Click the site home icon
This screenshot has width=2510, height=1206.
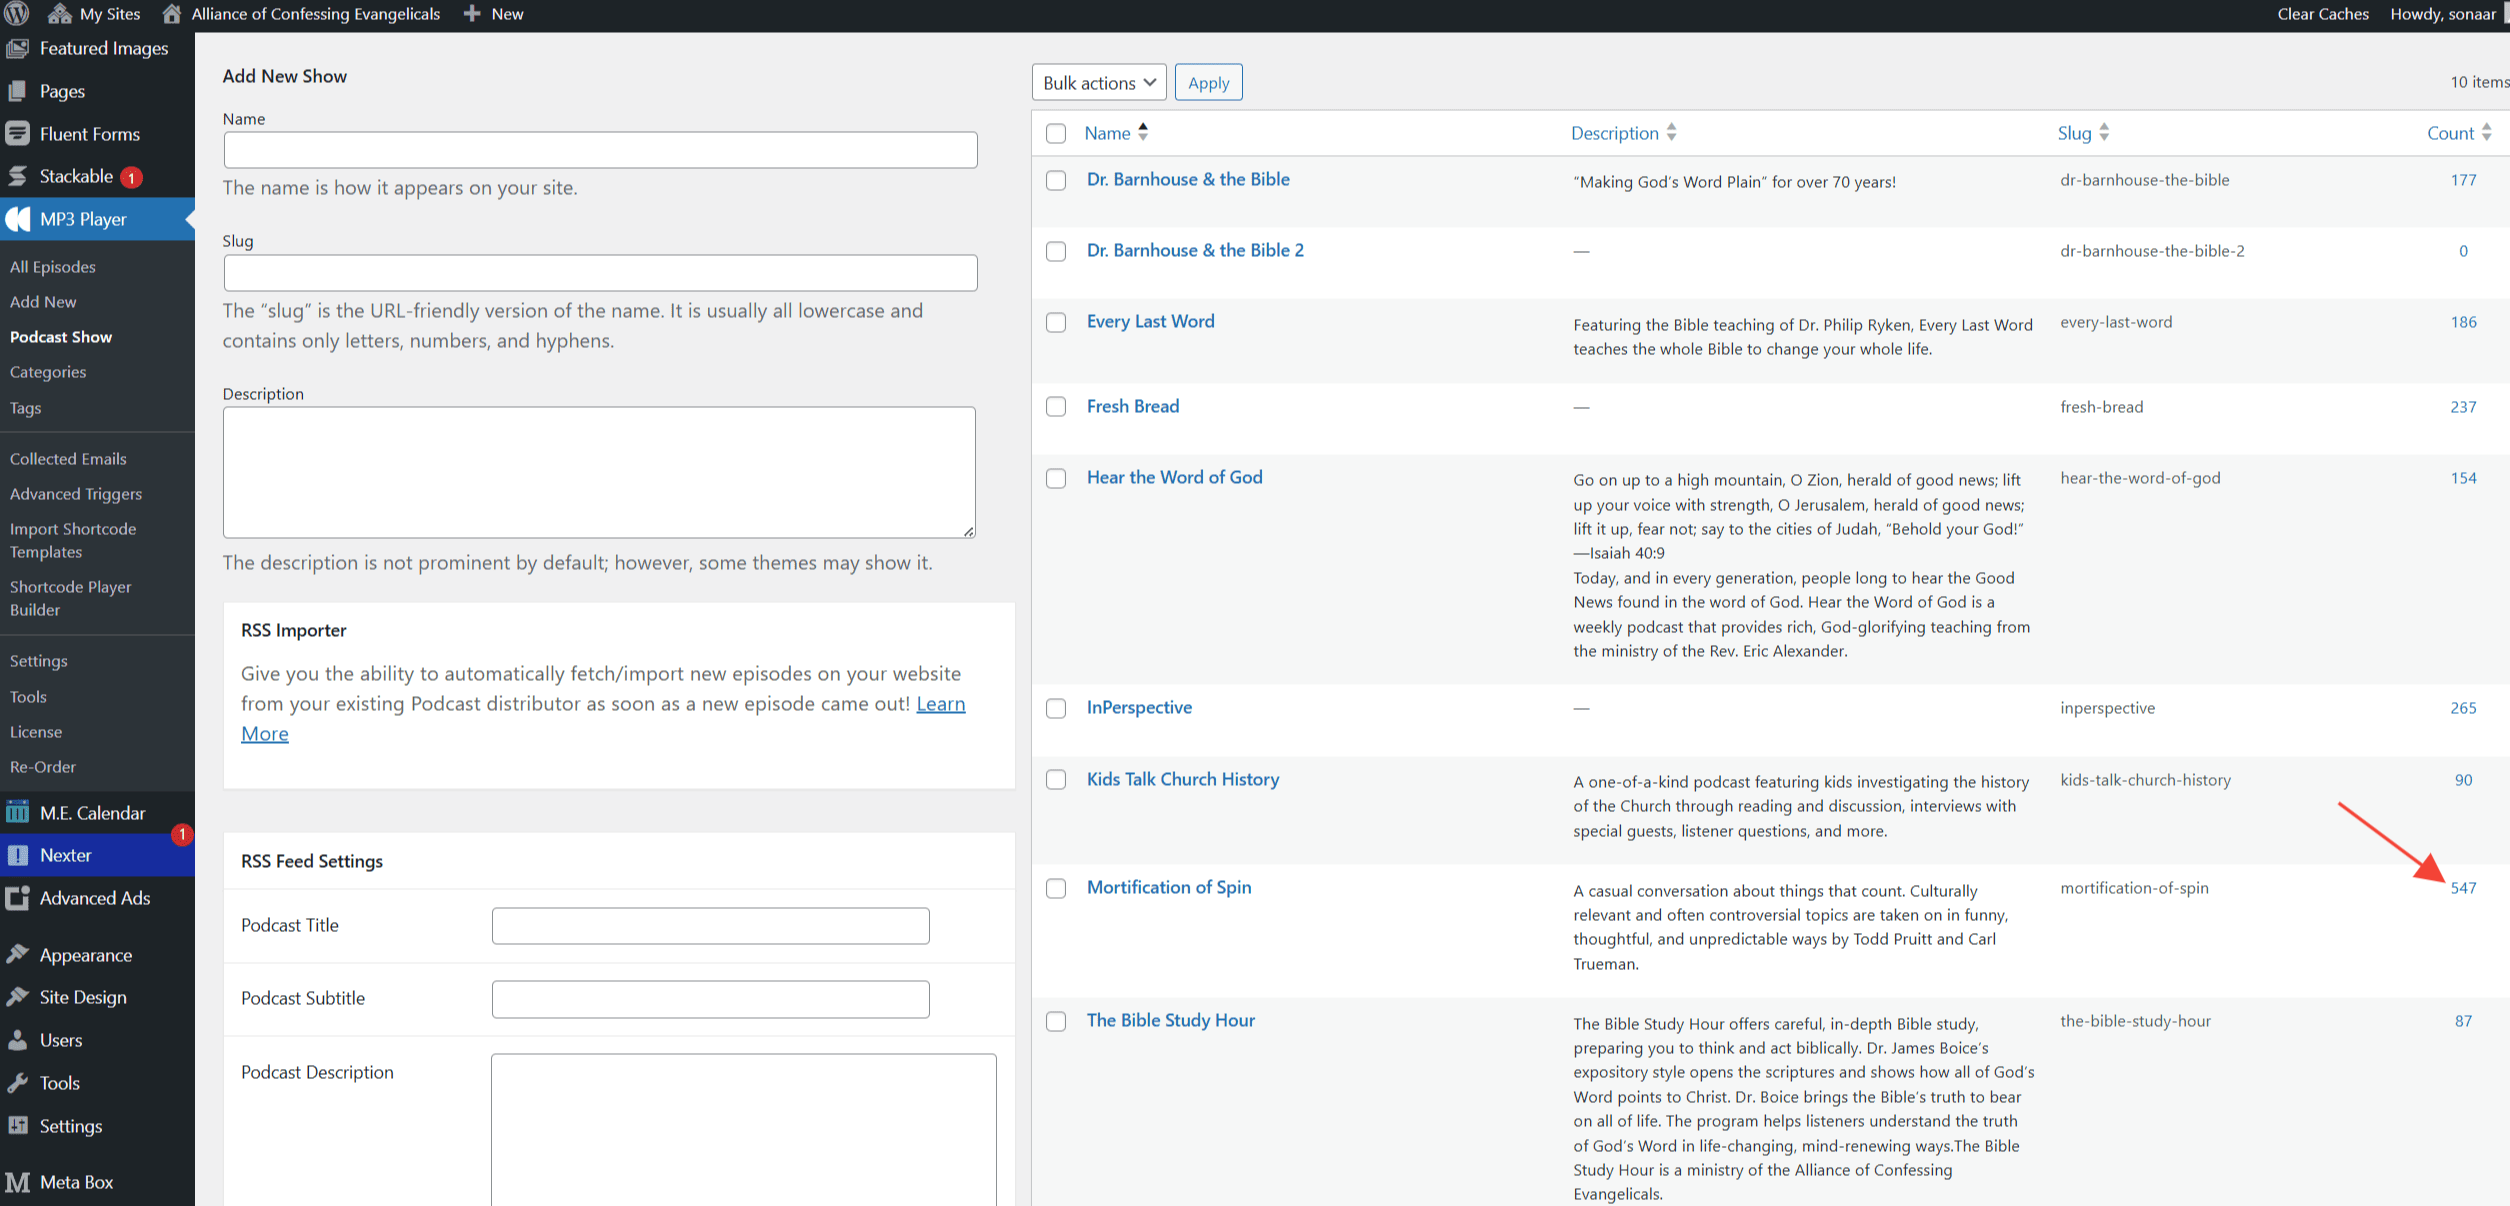point(172,14)
